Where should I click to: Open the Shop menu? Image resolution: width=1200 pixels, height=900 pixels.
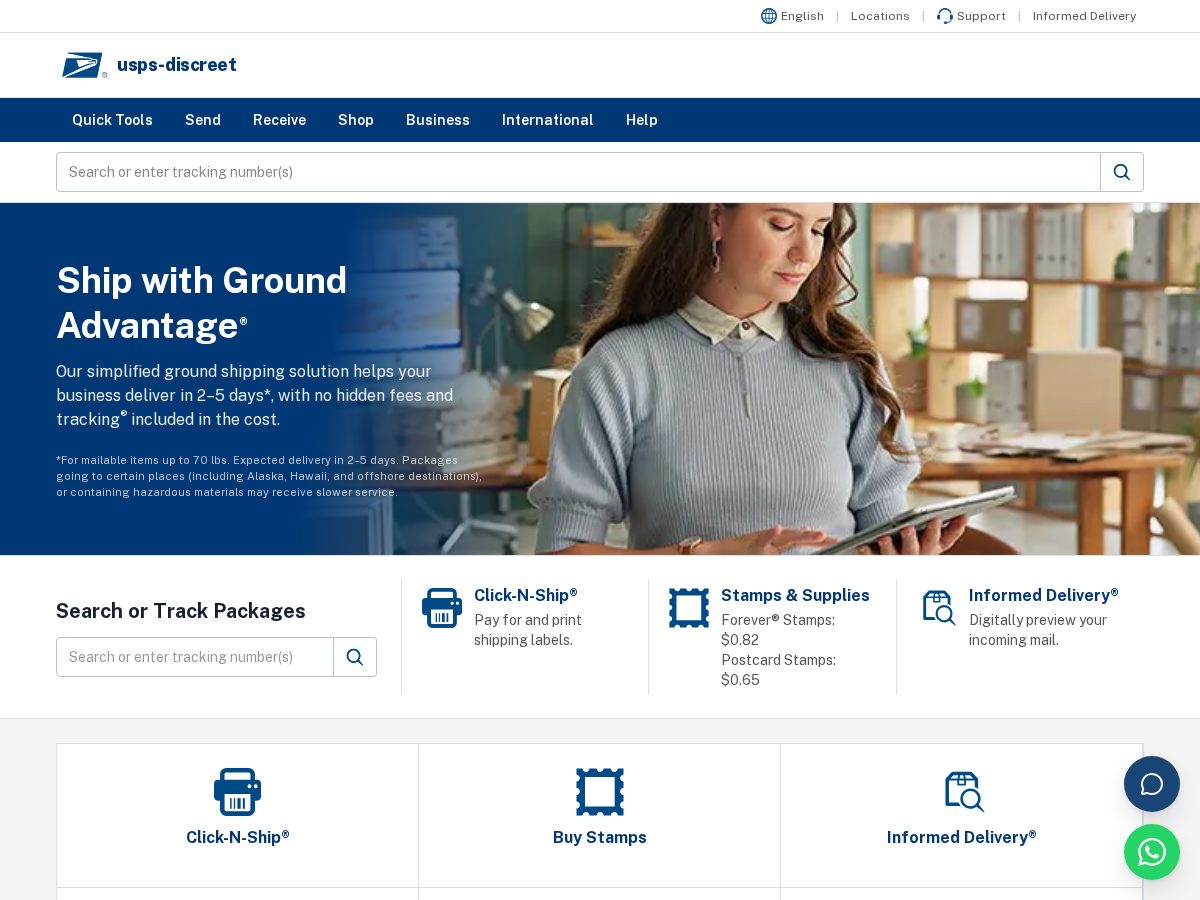[x=356, y=120]
